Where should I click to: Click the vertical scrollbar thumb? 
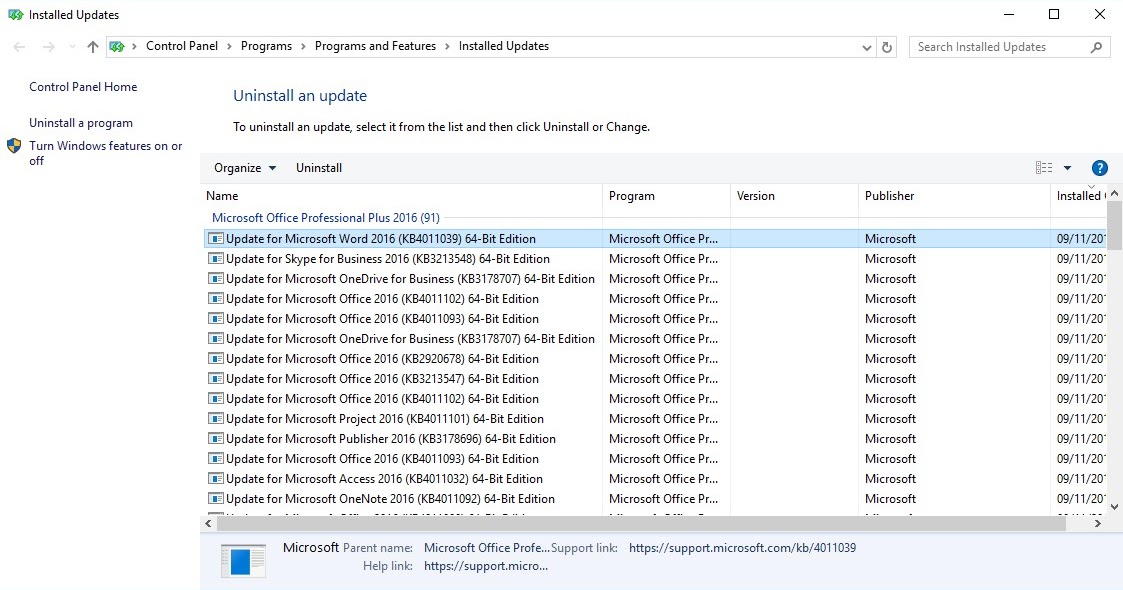[x=1114, y=226]
